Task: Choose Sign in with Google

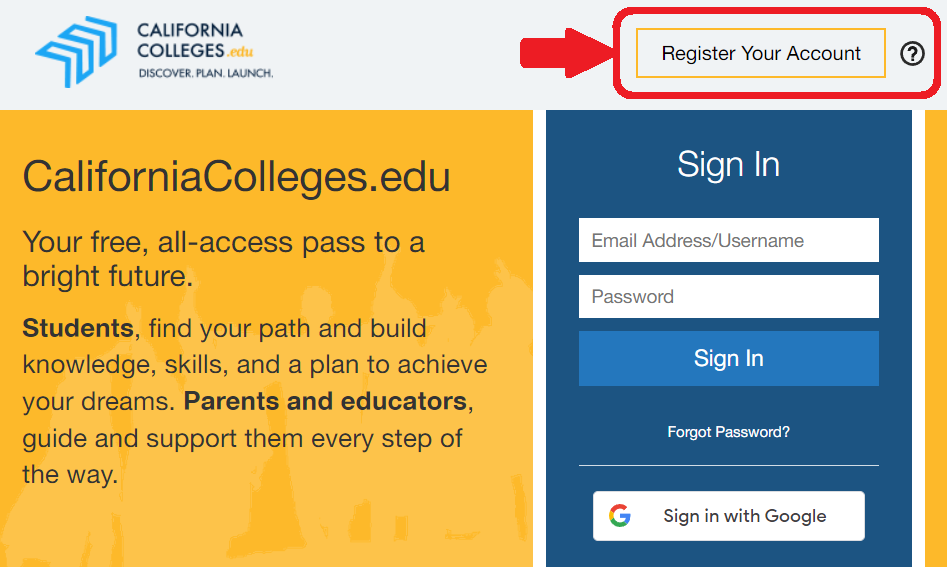Action: click(728, 516)
